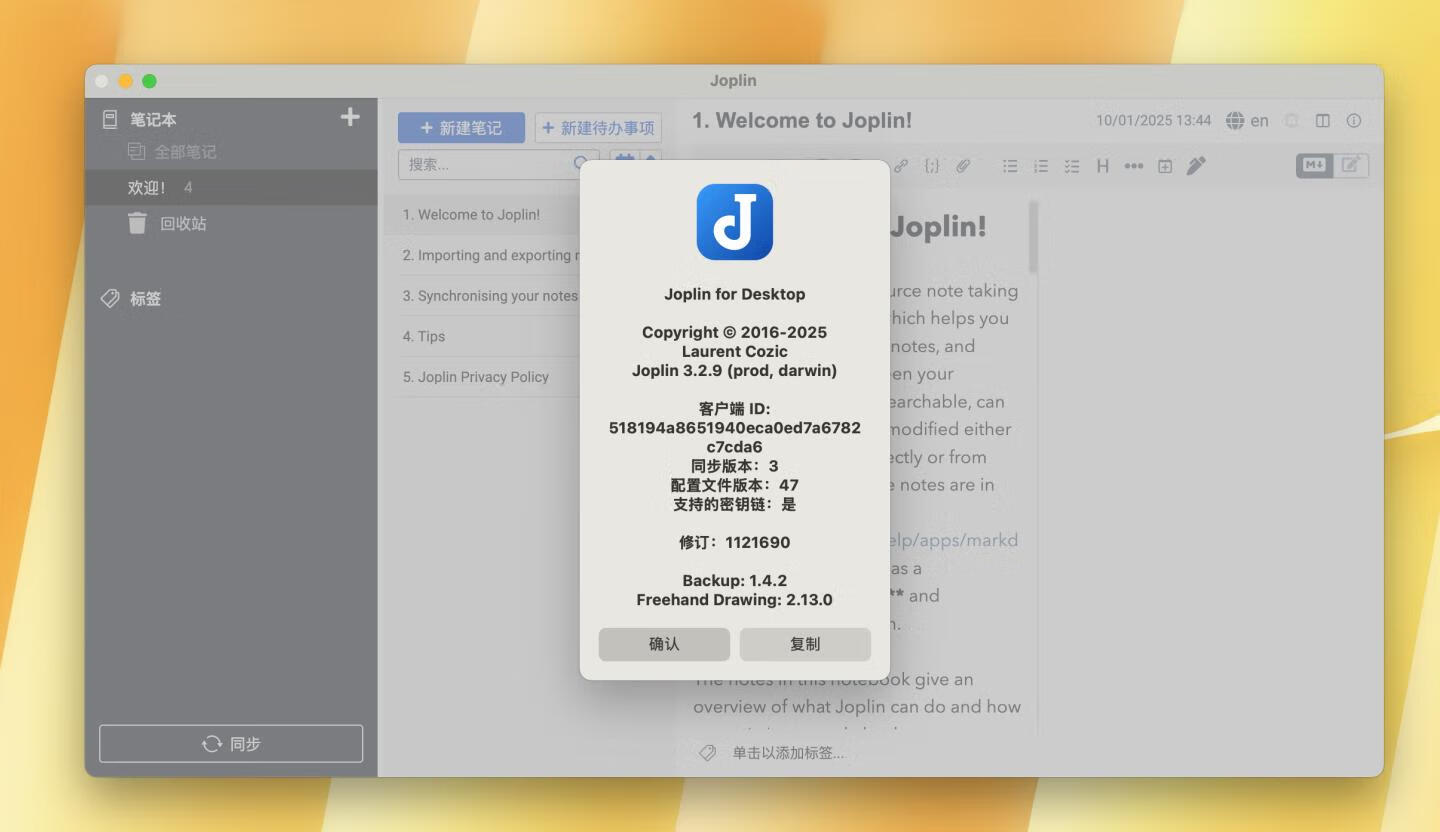This screenshot has height=832, width=1440.
Task: Switch to rich text editor toggle
Action: [1351, 165]
